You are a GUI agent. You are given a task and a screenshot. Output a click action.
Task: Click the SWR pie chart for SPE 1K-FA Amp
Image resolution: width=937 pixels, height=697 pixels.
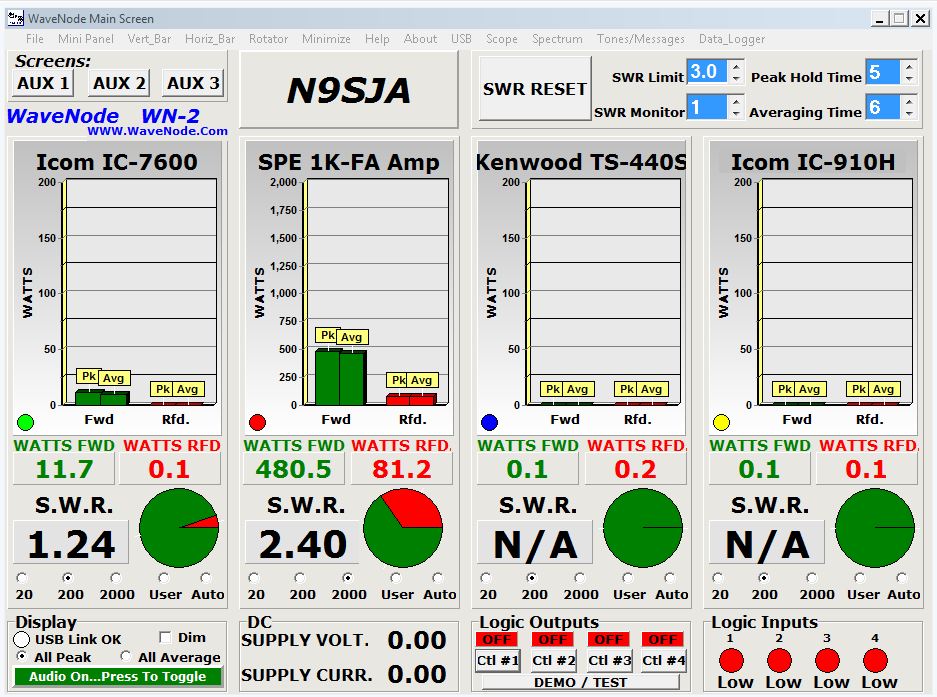pyautogui.click(x=403, y=528)
